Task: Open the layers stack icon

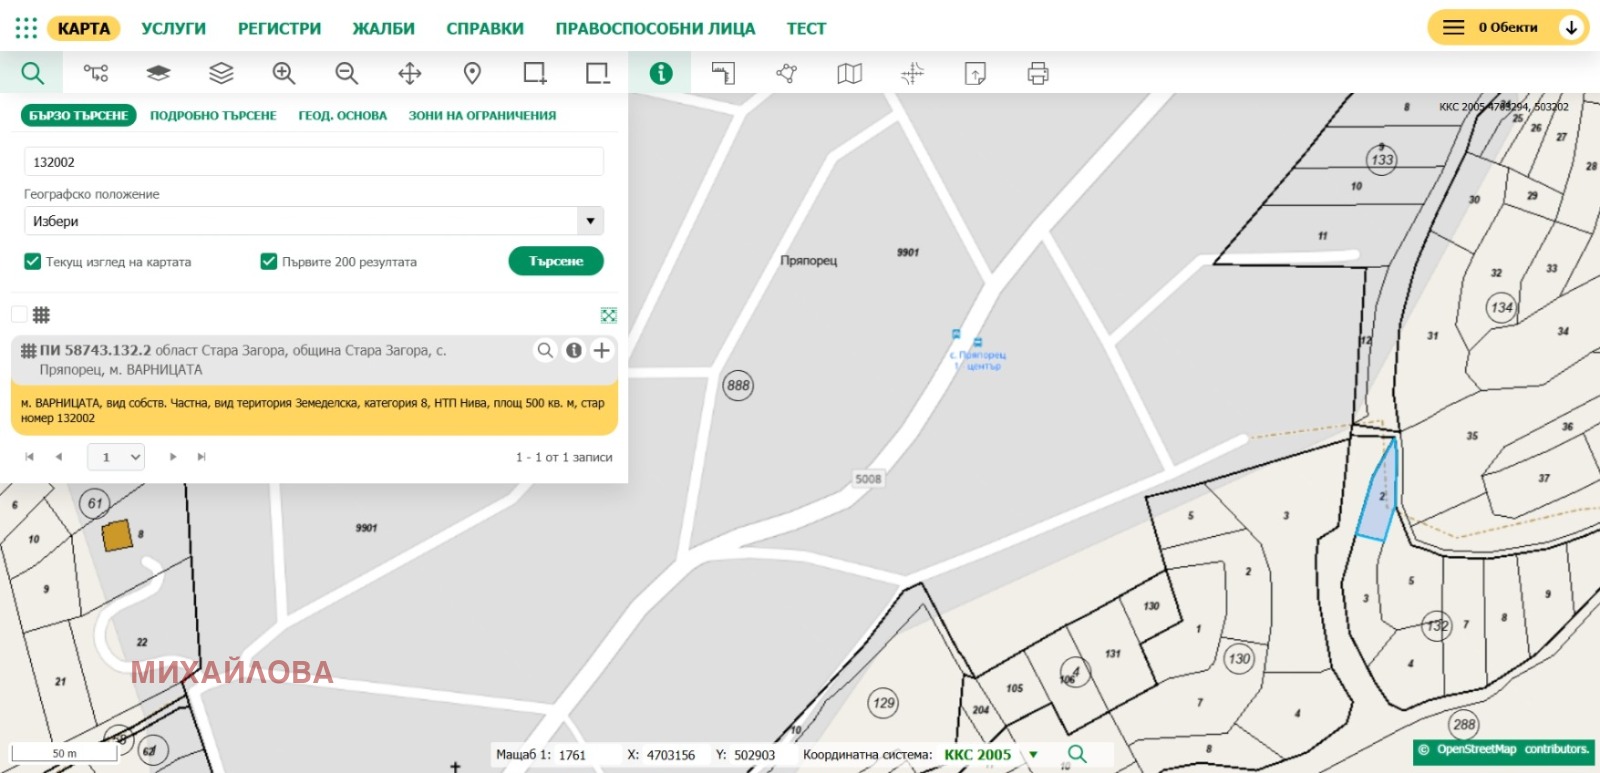Action: click(221, 73)
